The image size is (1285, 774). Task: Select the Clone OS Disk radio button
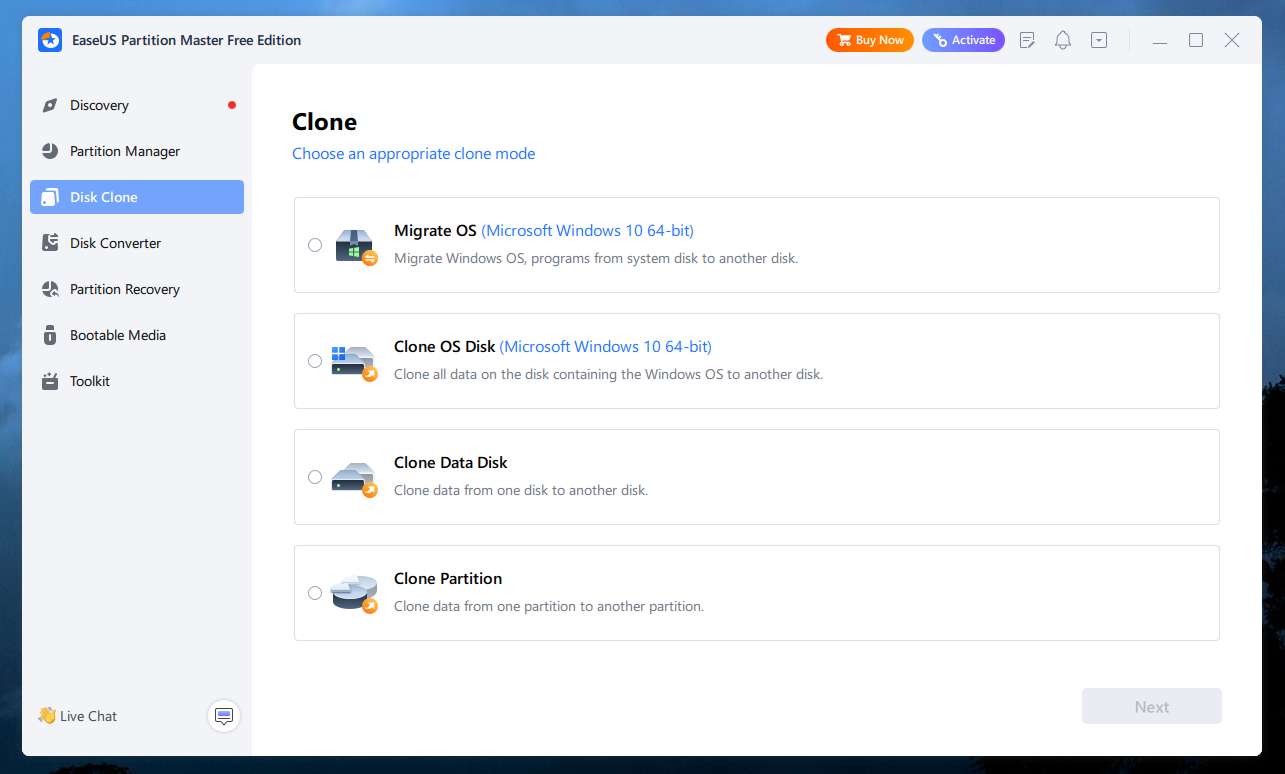(315, 361)
